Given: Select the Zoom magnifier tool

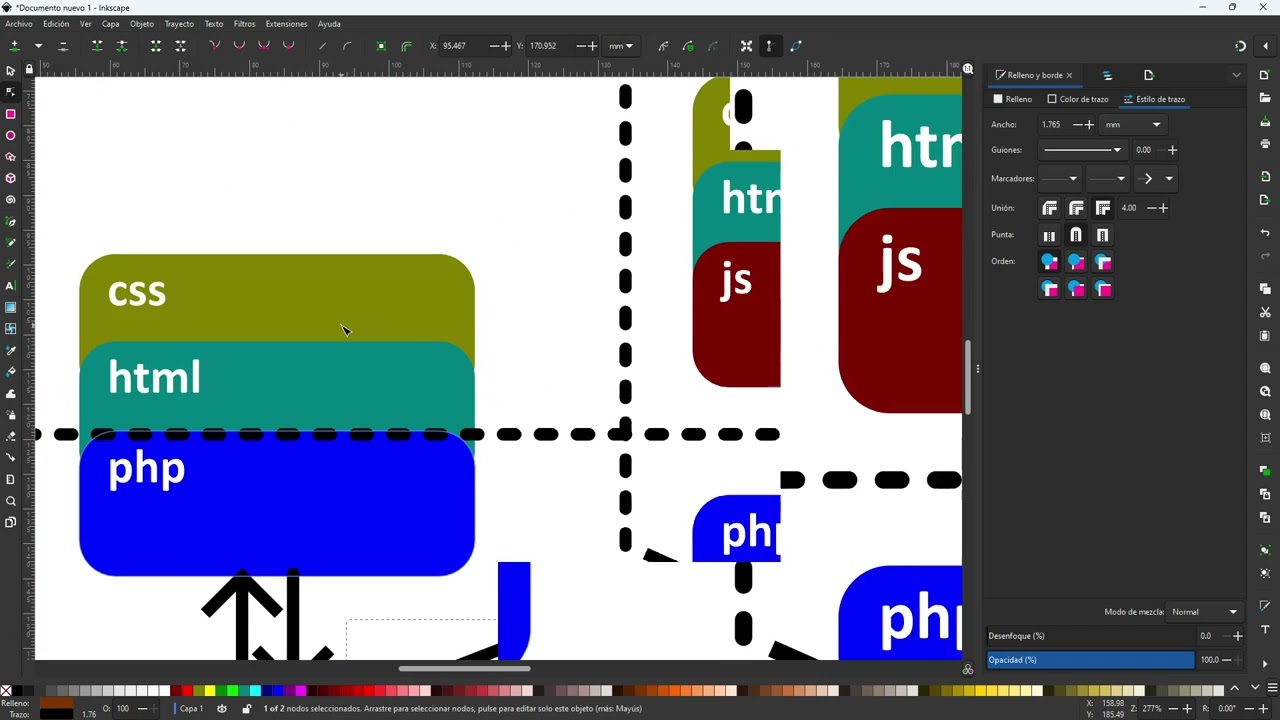Looking at the screenshot, I should click(10, 501).
